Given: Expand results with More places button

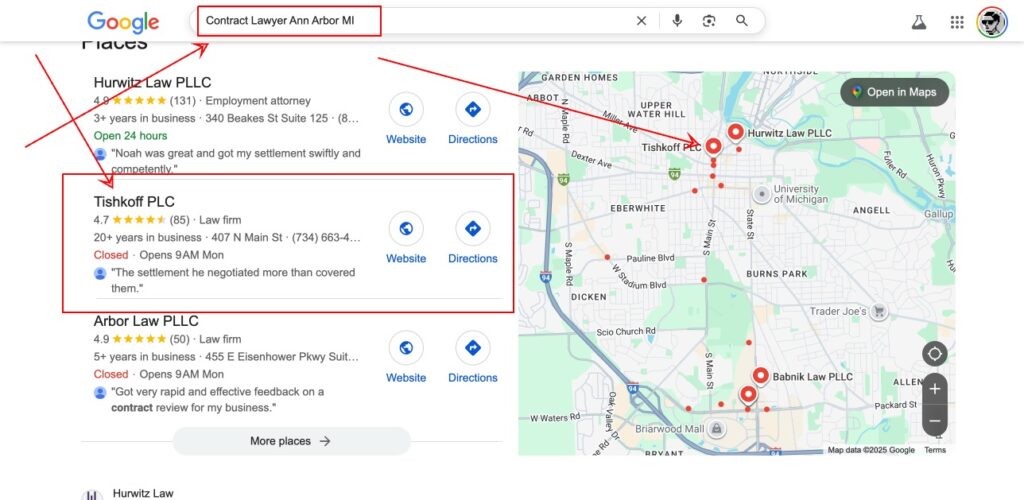Looking at the screenshot, I should [x=291, y=441].
